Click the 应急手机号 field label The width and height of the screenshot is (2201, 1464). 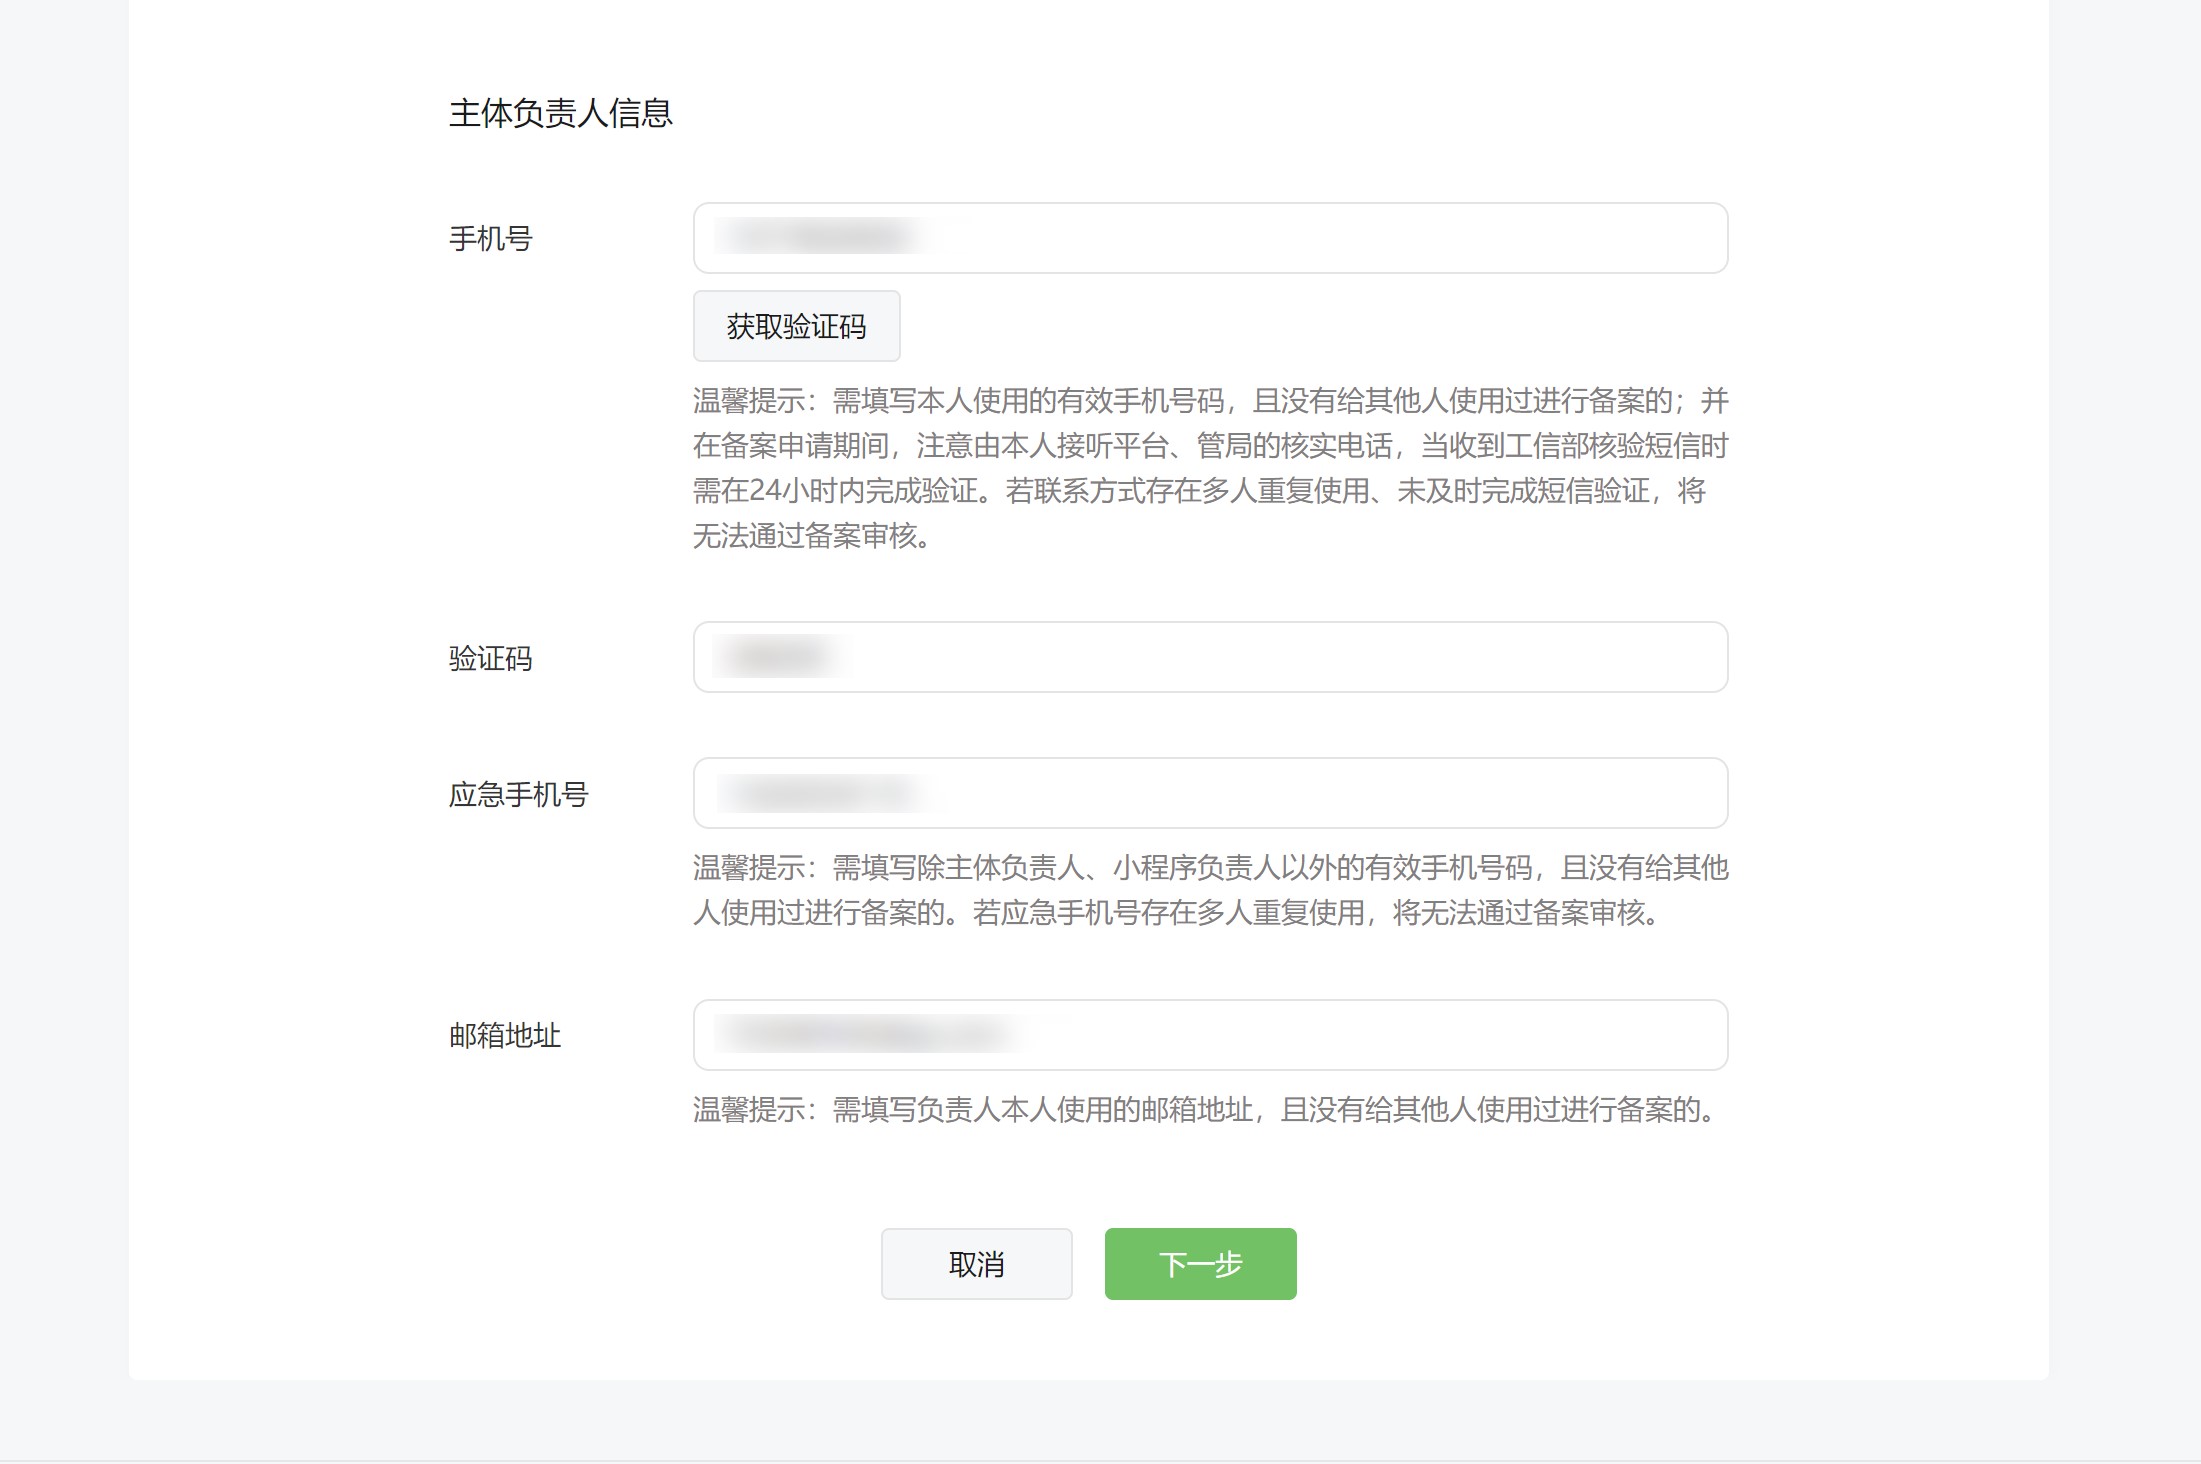point(518,794)
